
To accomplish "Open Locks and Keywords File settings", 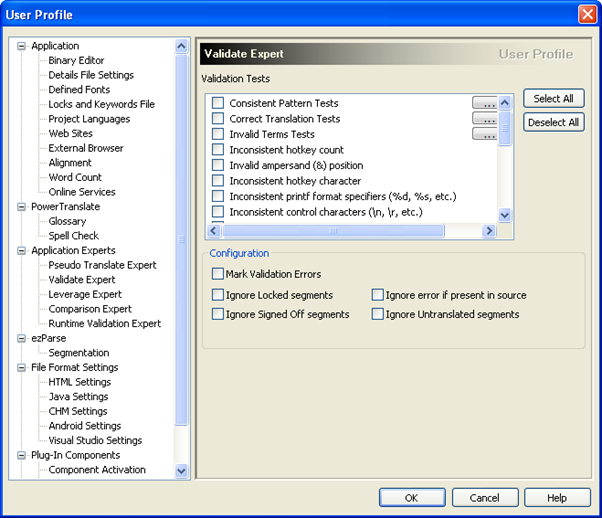I will pyautogui.click(x=101, y=104).
